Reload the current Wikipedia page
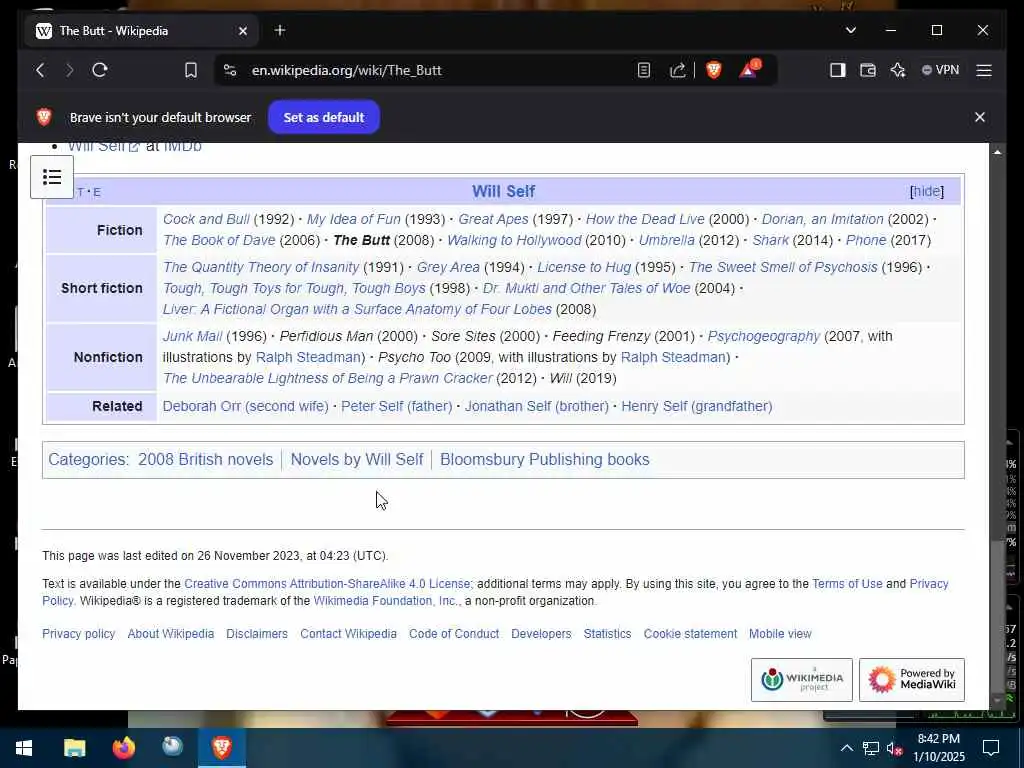This screenshot has height=768, width=1024. 100,70
